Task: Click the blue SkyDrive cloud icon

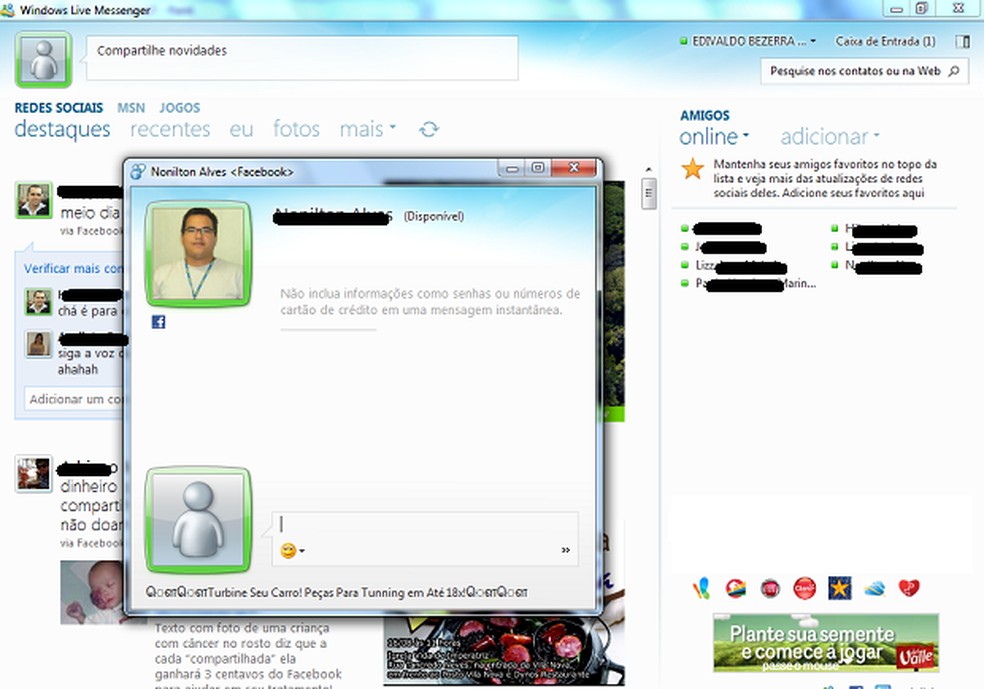Action: (x=874, y=589)
